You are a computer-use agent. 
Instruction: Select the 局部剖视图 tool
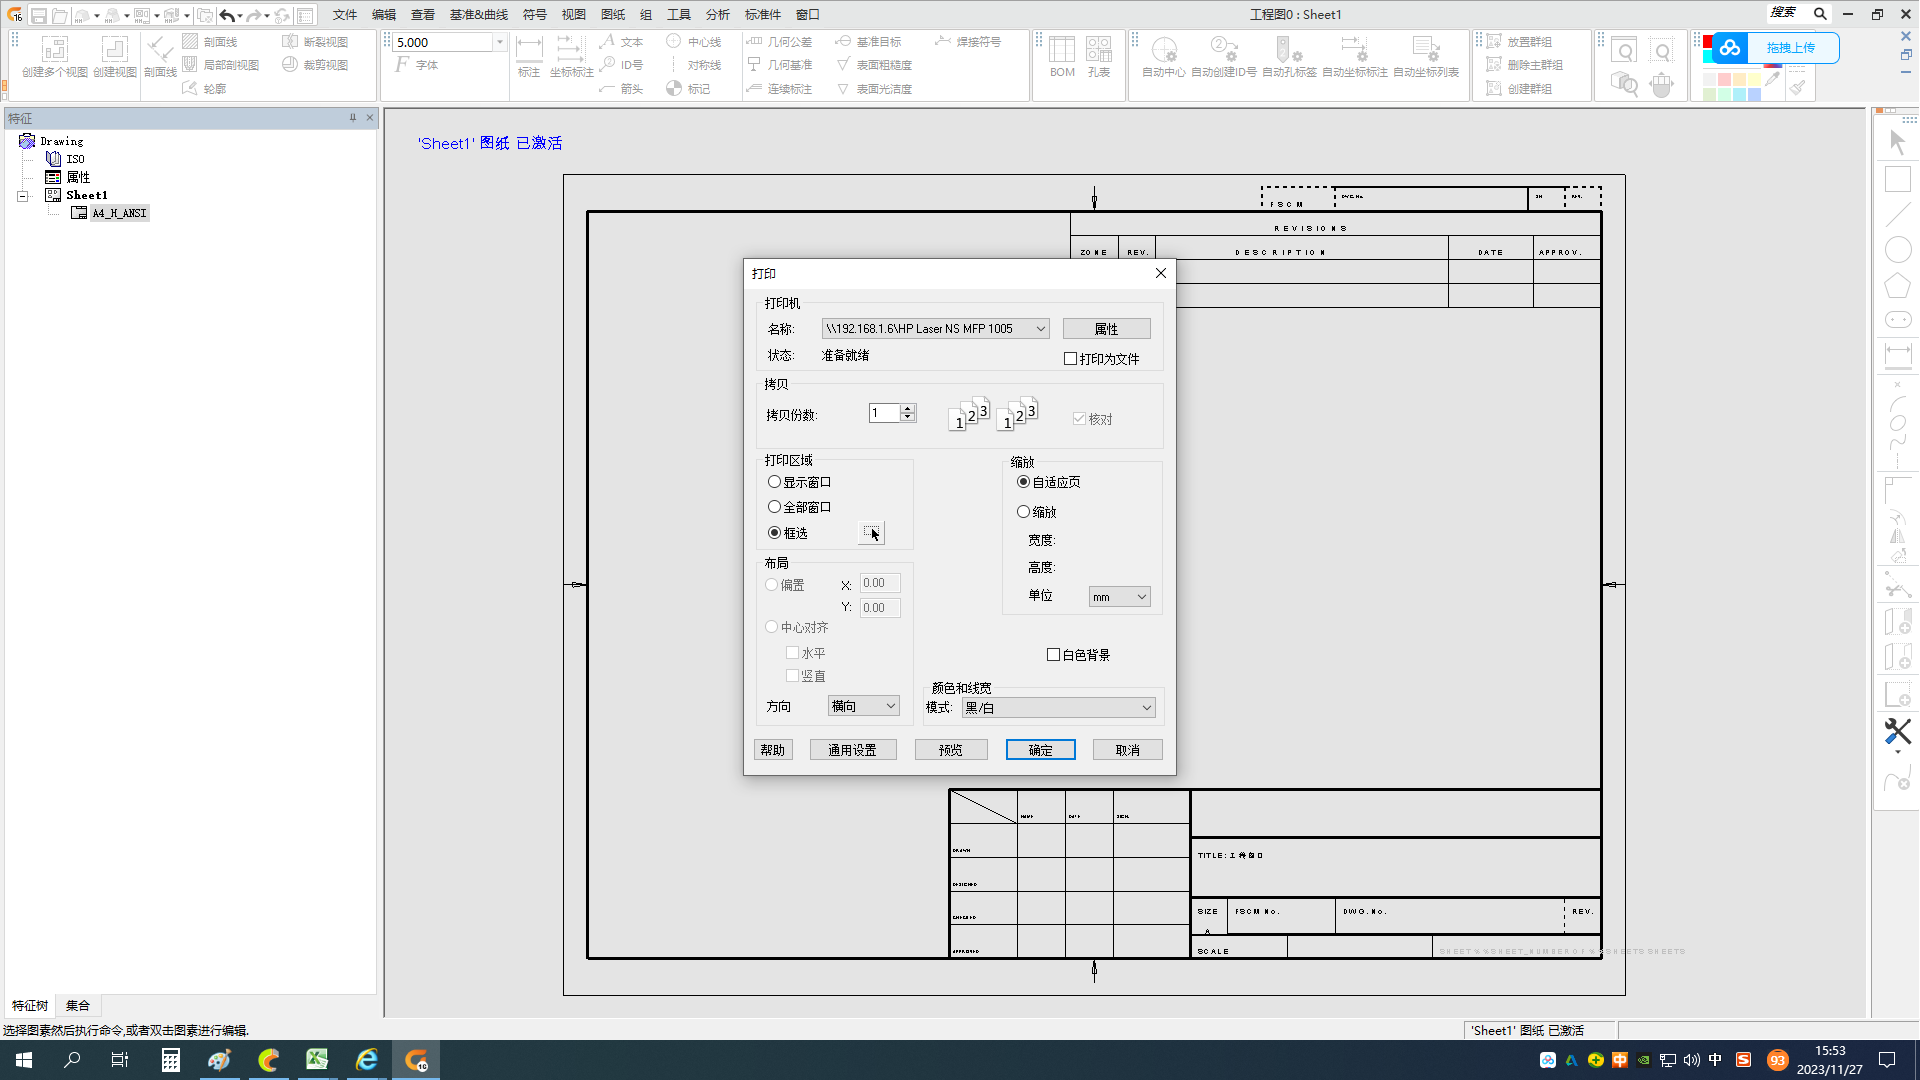pos(221,65)
